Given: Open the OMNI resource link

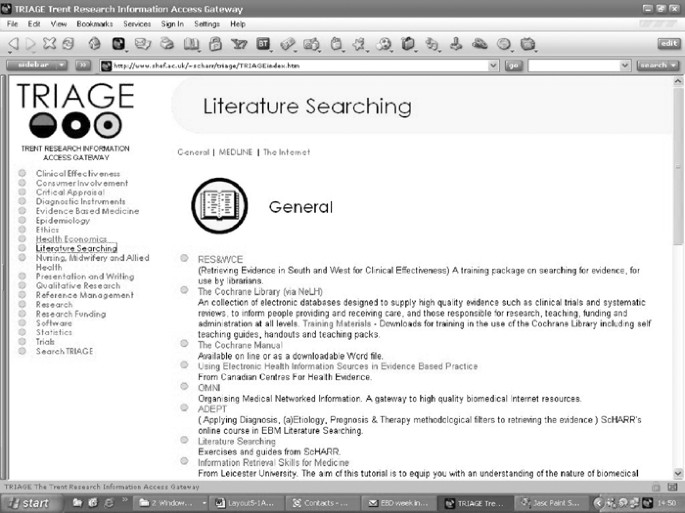Looking at the screenshot, I should pos(209,388).
